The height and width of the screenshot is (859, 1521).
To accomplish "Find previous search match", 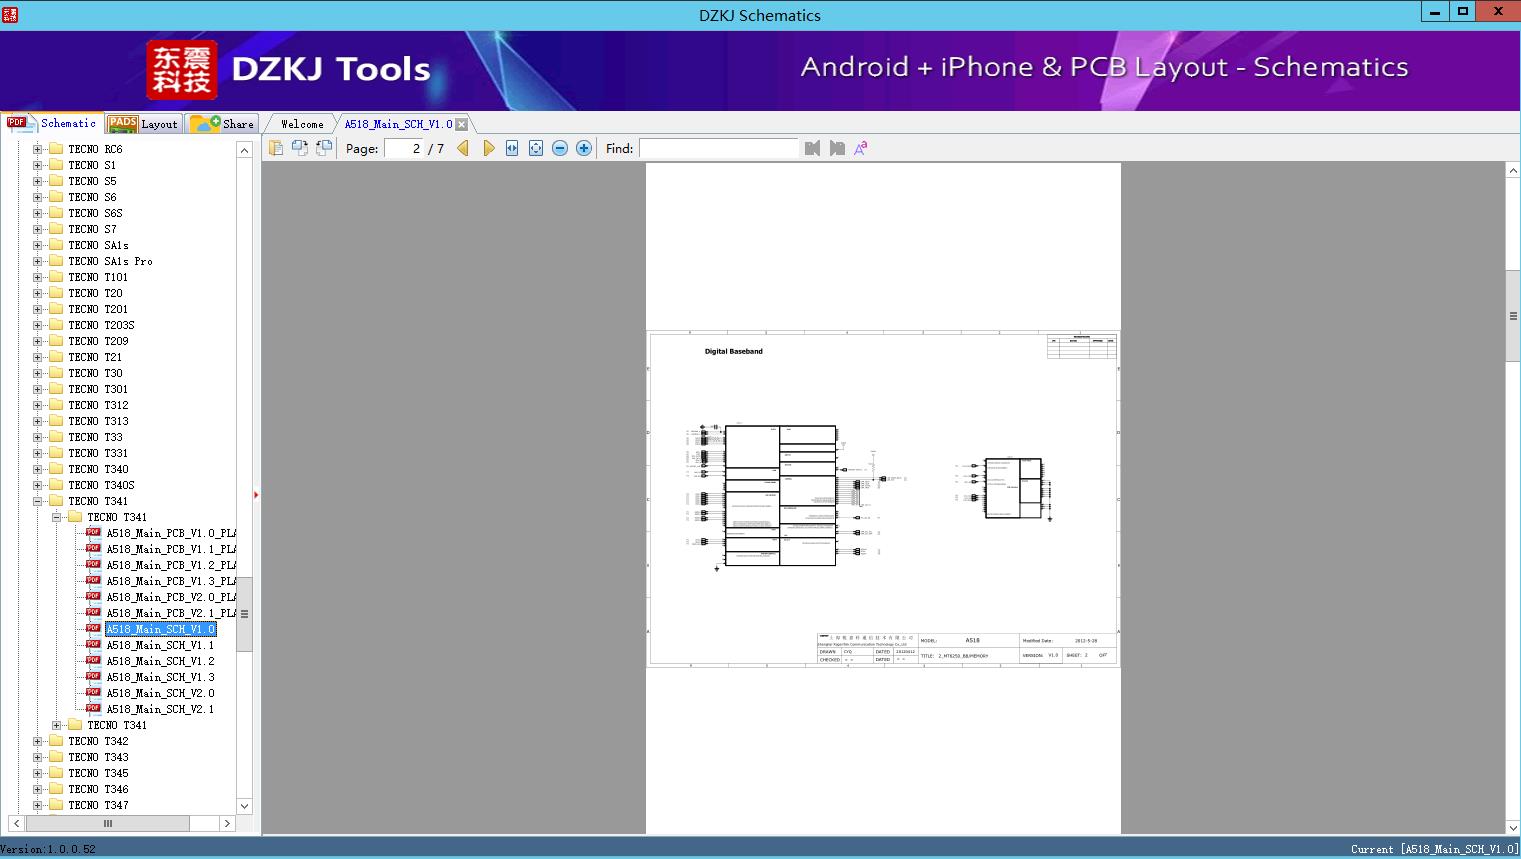I will click(x=812, y=148).
